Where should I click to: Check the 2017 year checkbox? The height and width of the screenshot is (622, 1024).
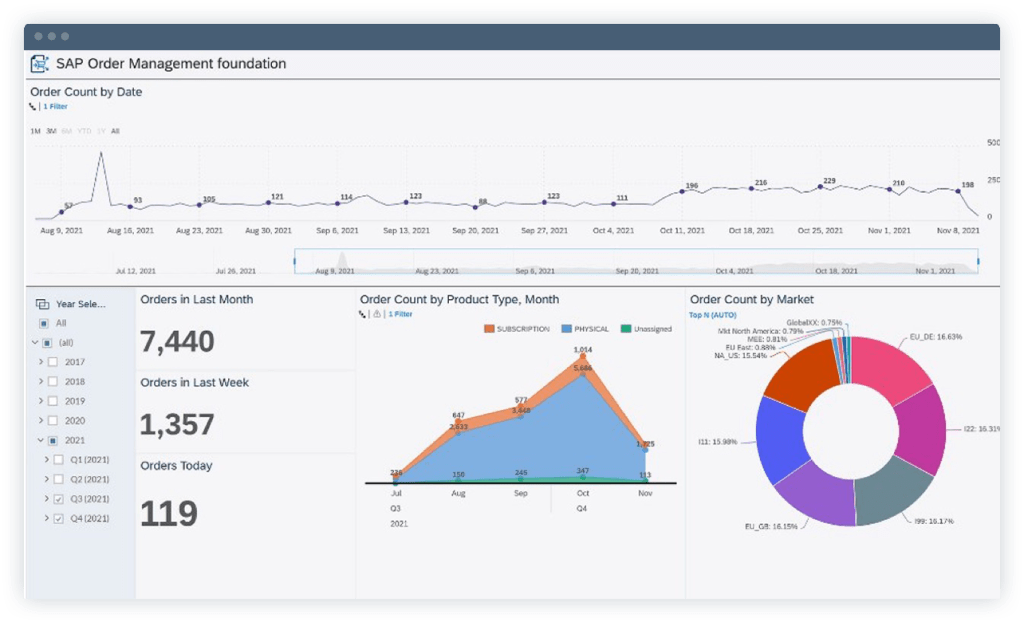[54, 362]
